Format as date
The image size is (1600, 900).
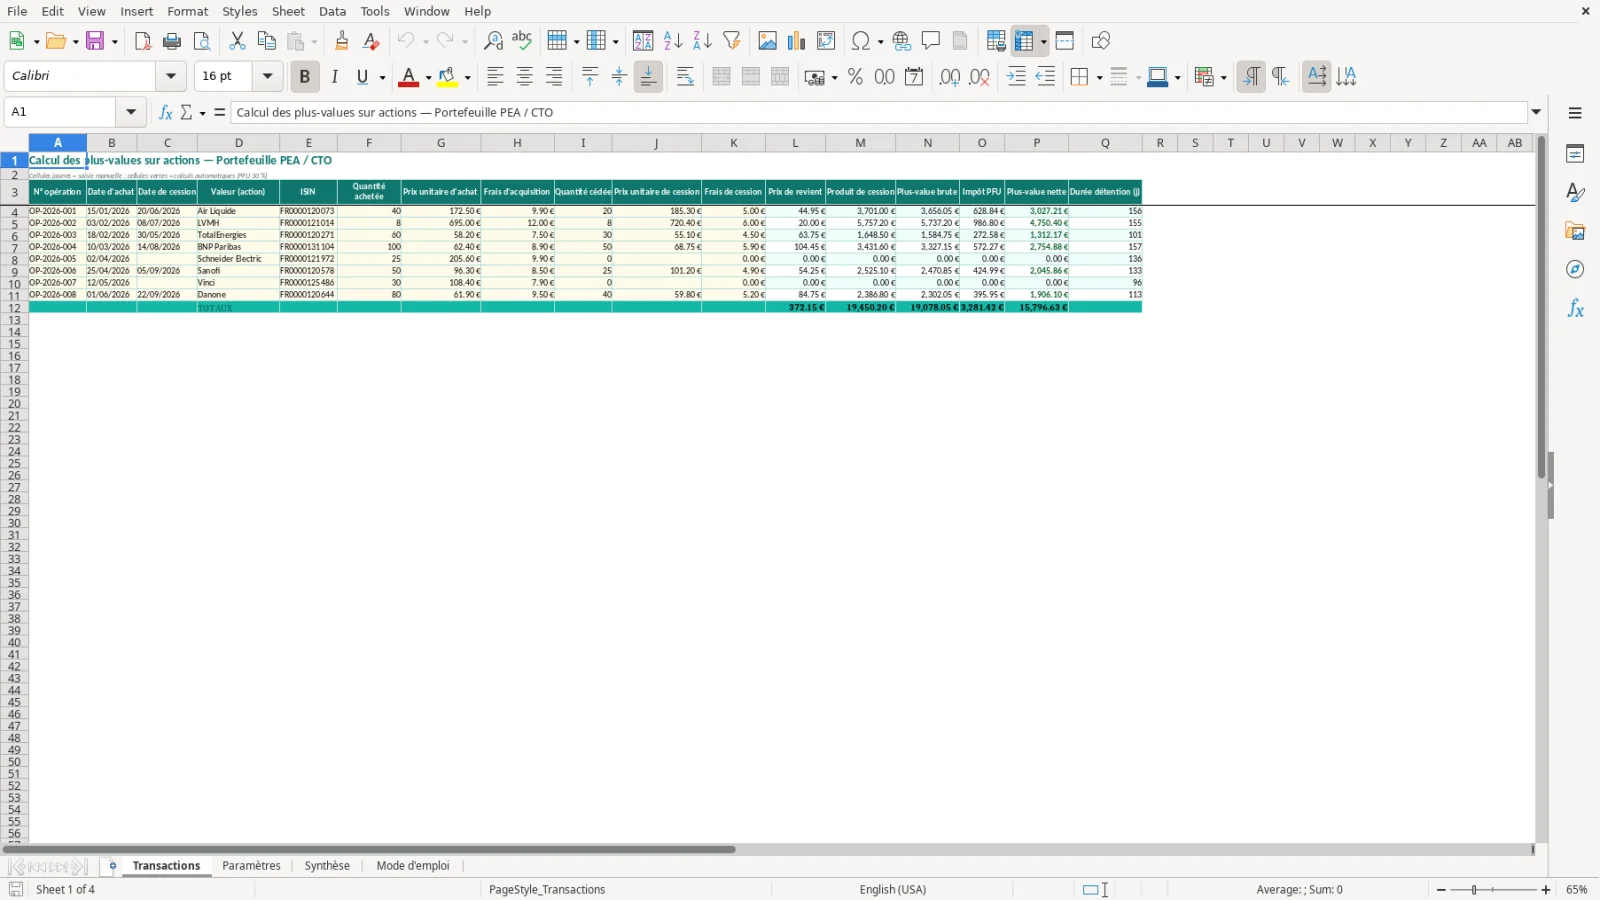[914, 77]
